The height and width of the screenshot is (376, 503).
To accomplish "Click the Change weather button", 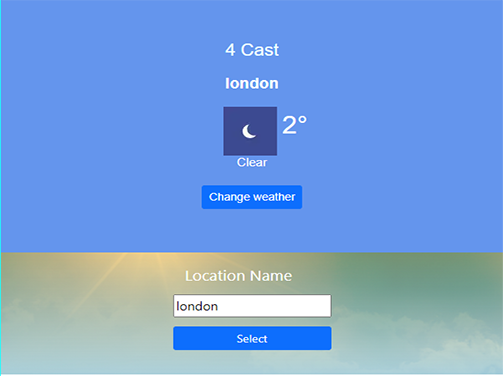I will [252, 197].
